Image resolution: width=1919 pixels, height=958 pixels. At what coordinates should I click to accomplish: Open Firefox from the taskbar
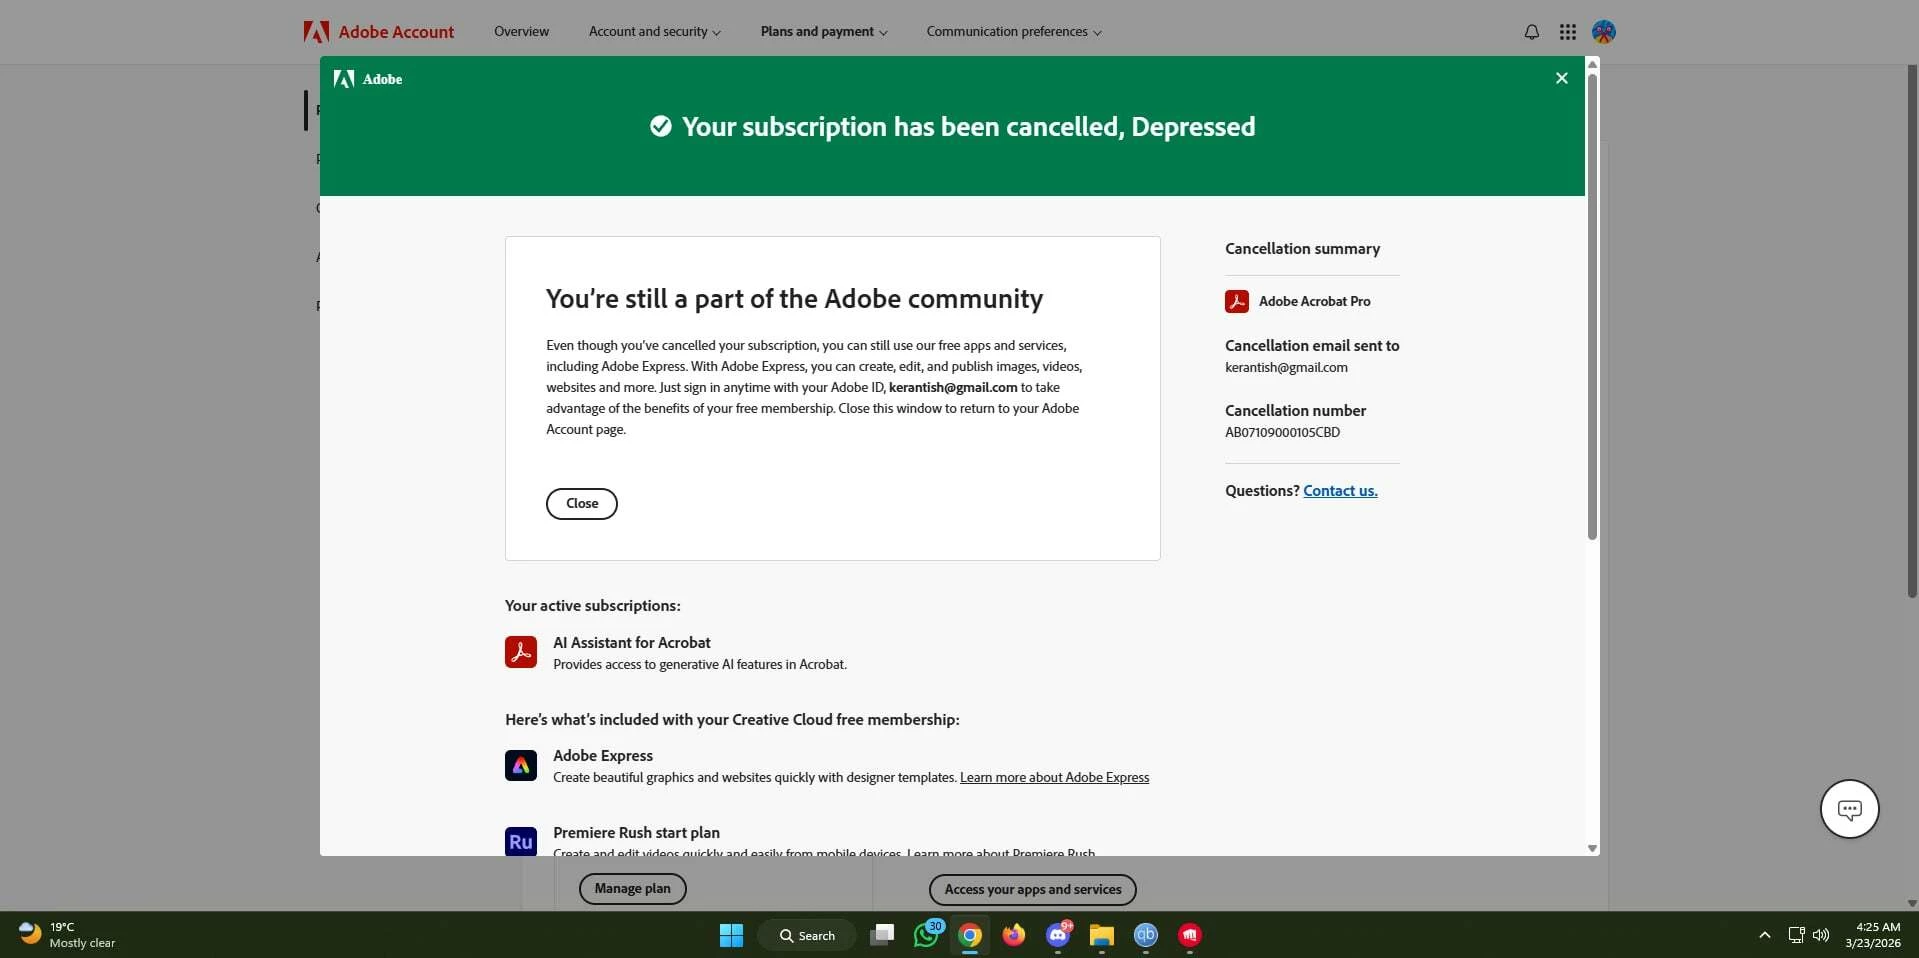[x=1013, y=935]
